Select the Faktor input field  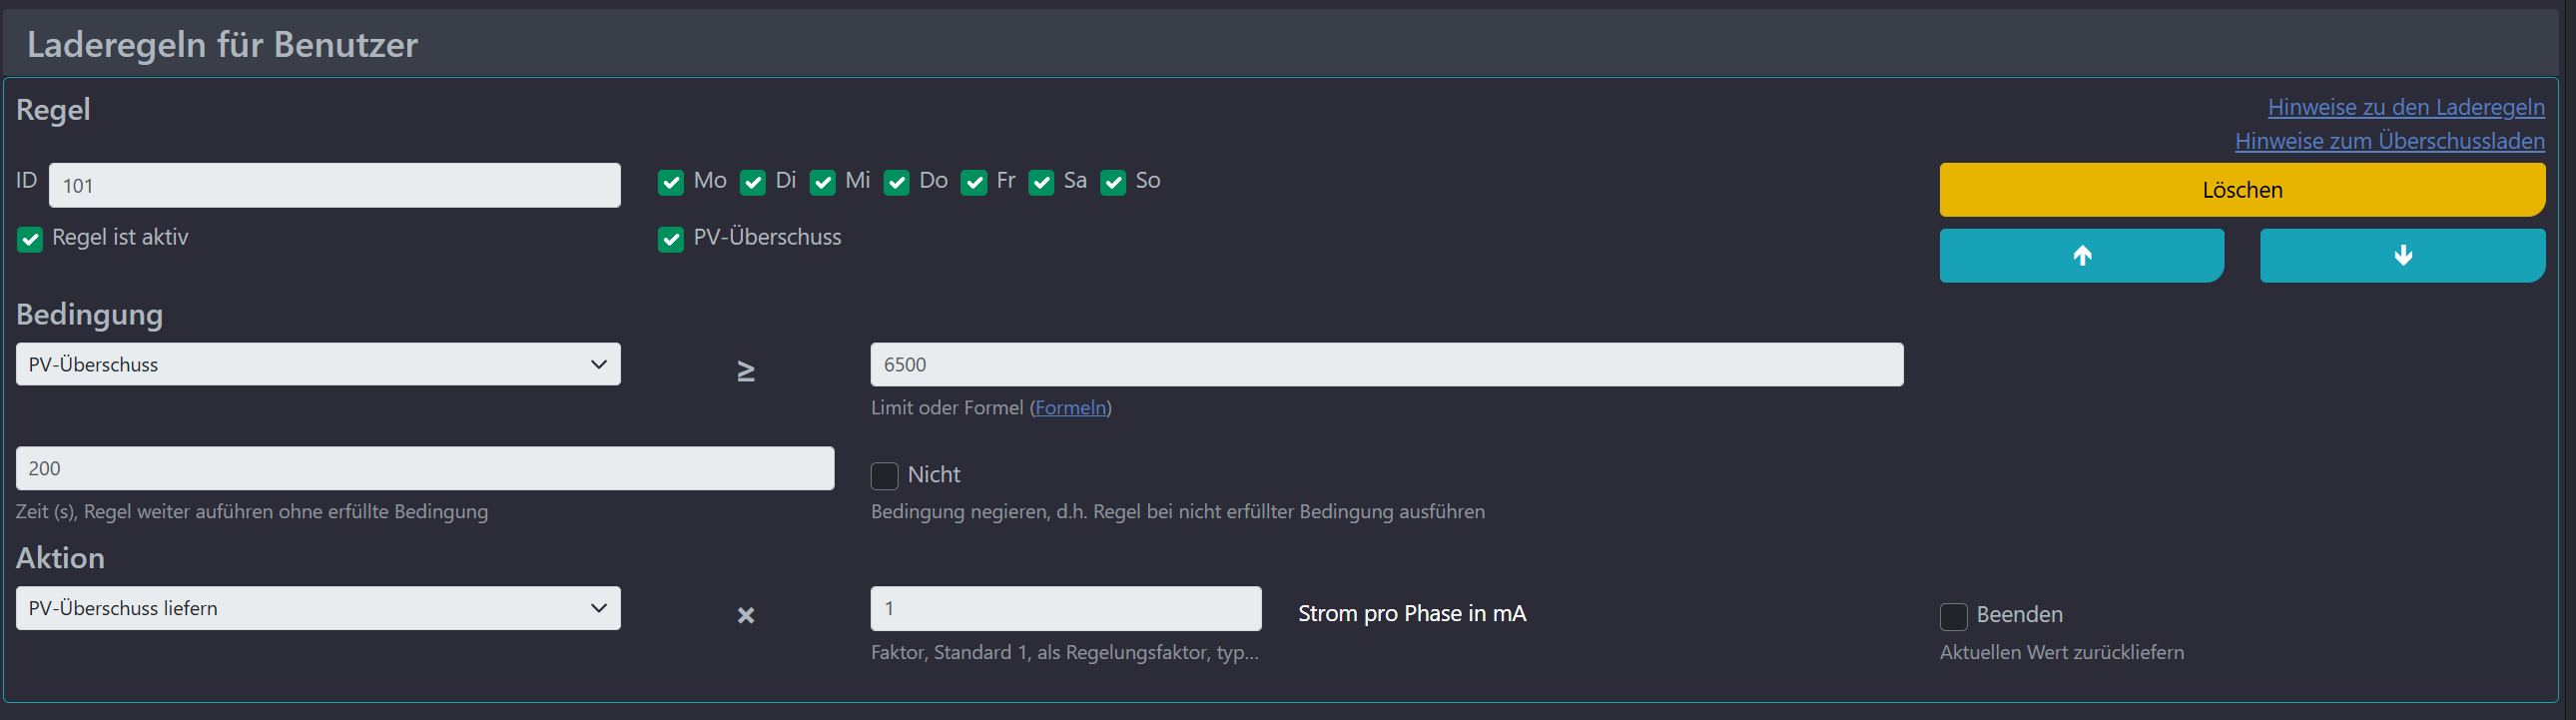(x=1065, y=608)
